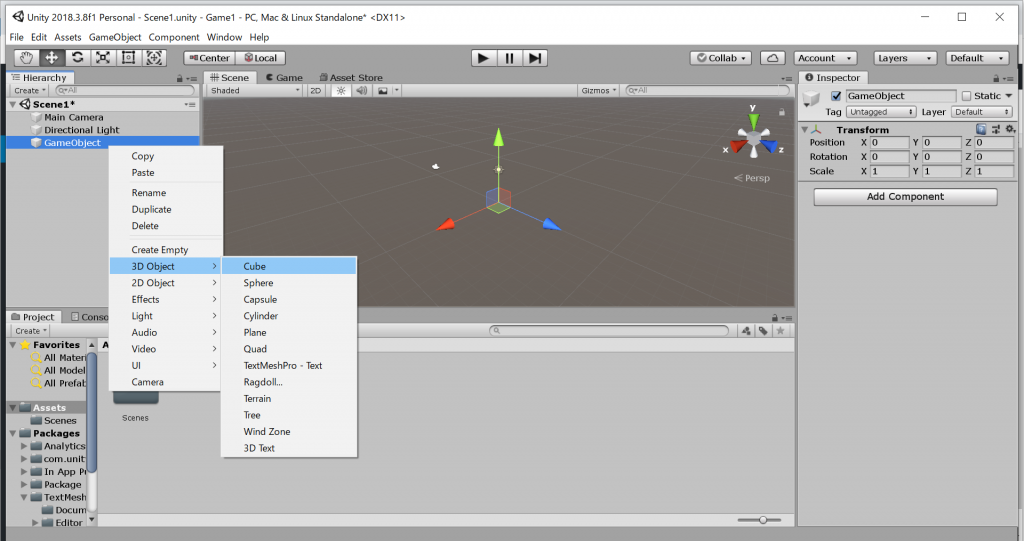
Task: Open the Default layout dropdown
Action: [978, 58]
